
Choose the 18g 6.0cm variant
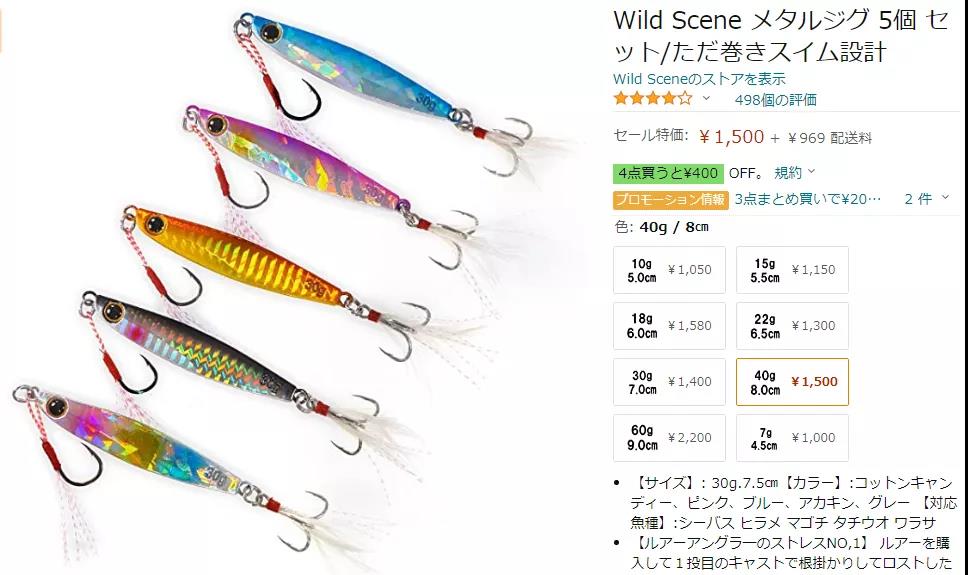click(x=669, y=325)
